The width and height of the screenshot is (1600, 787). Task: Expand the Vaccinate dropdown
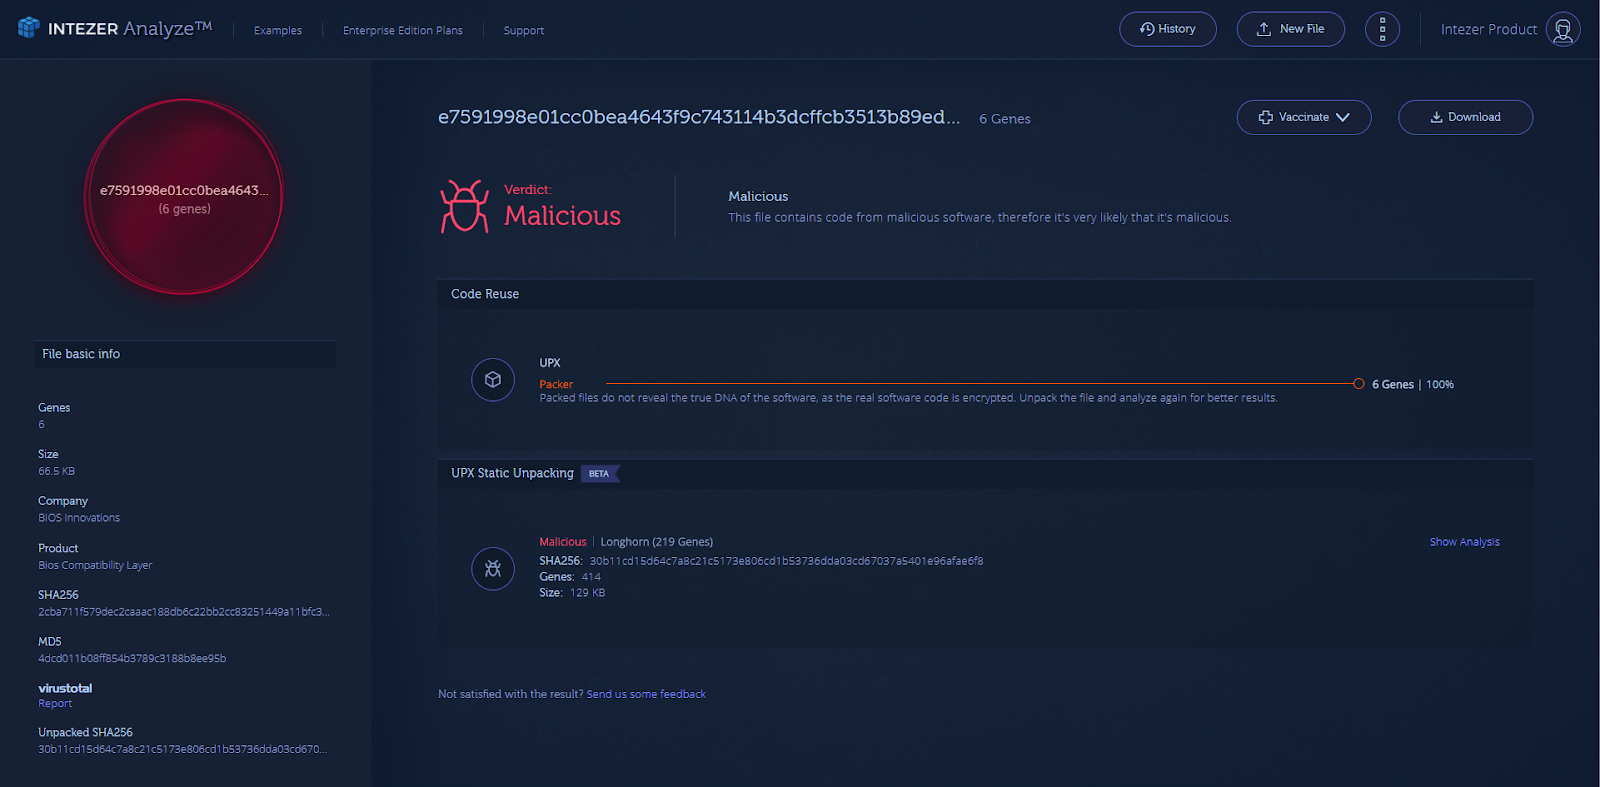coord(1304,117)
